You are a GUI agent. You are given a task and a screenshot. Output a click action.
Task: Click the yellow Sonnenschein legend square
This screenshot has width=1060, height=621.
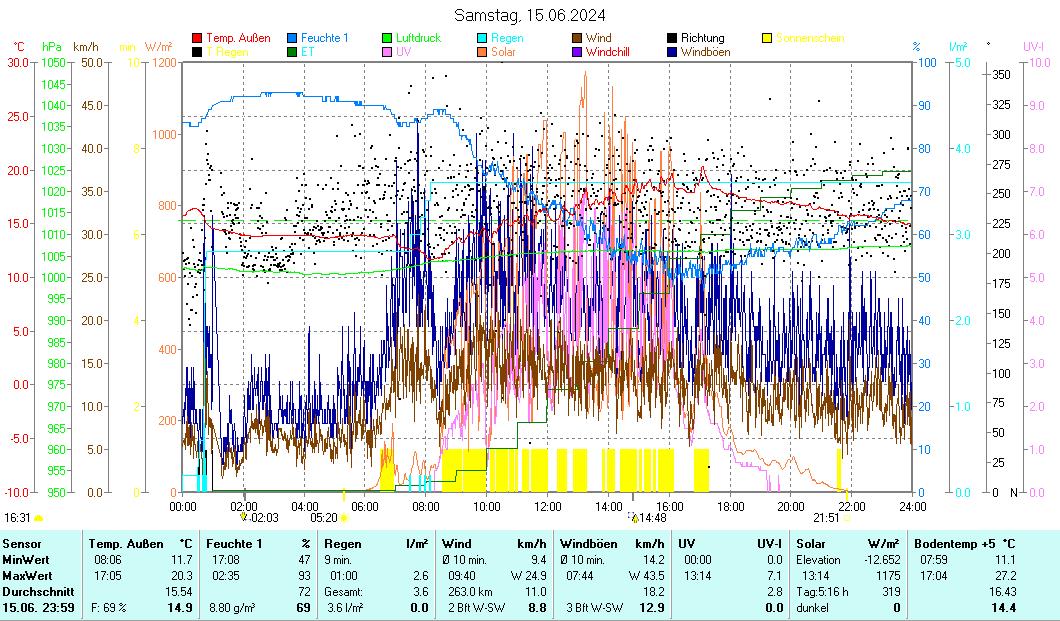(x=767, y=39)
